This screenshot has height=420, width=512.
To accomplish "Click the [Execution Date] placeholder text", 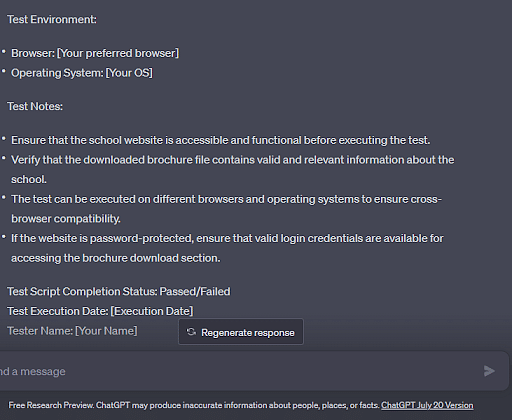I will (x=152, y=311).
